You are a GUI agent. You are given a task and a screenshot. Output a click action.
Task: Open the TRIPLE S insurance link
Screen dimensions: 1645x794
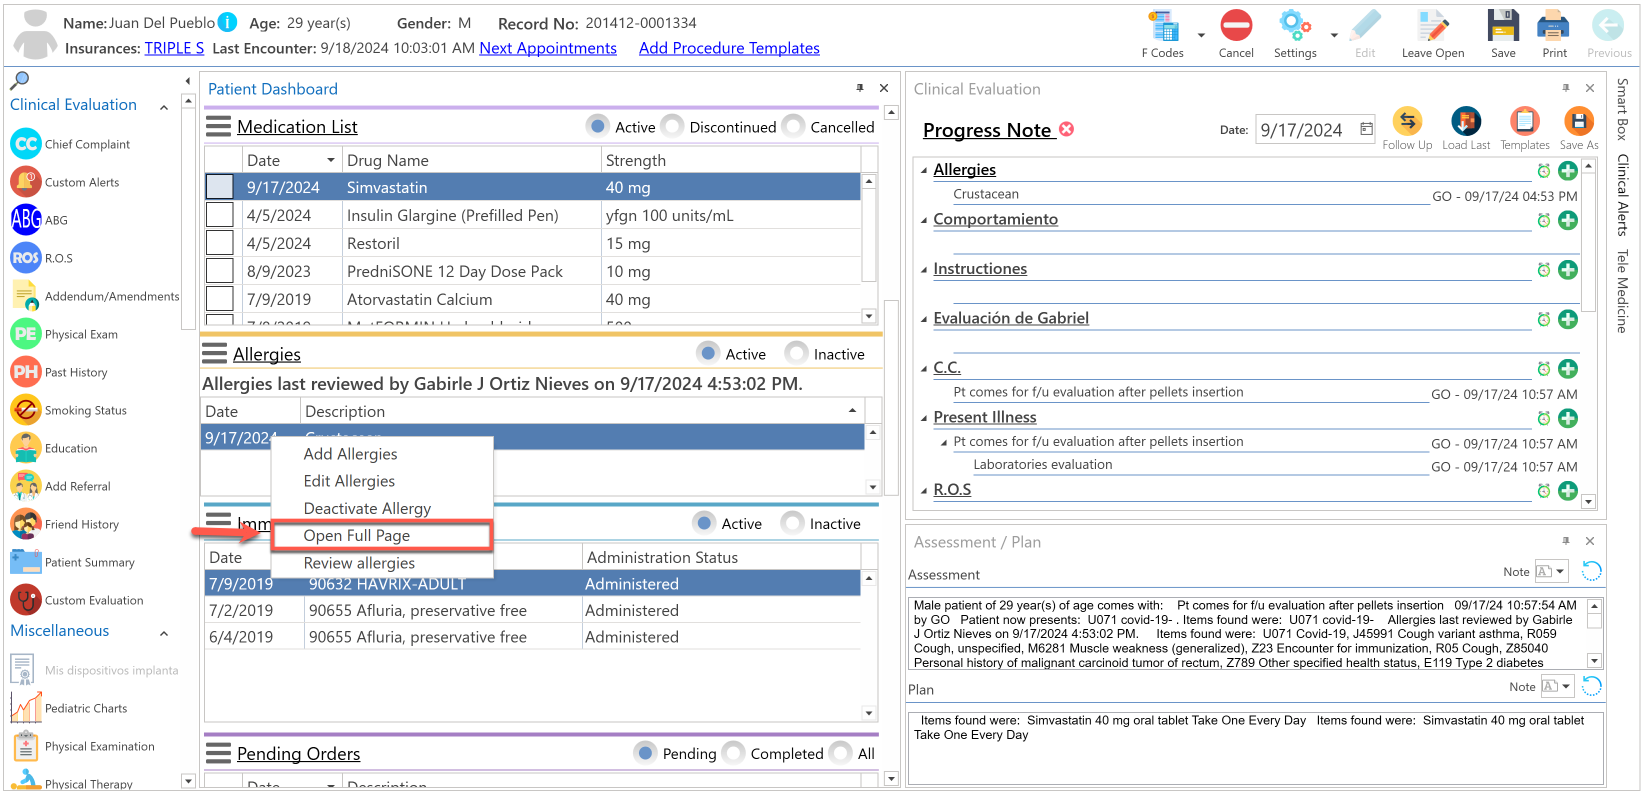tap(174, 48)
